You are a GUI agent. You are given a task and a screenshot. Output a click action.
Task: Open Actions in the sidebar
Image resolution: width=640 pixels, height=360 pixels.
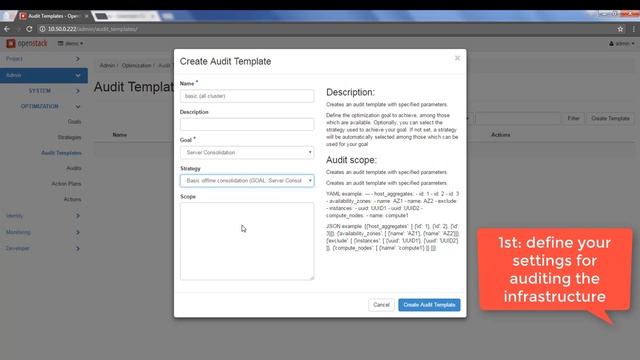72,199
